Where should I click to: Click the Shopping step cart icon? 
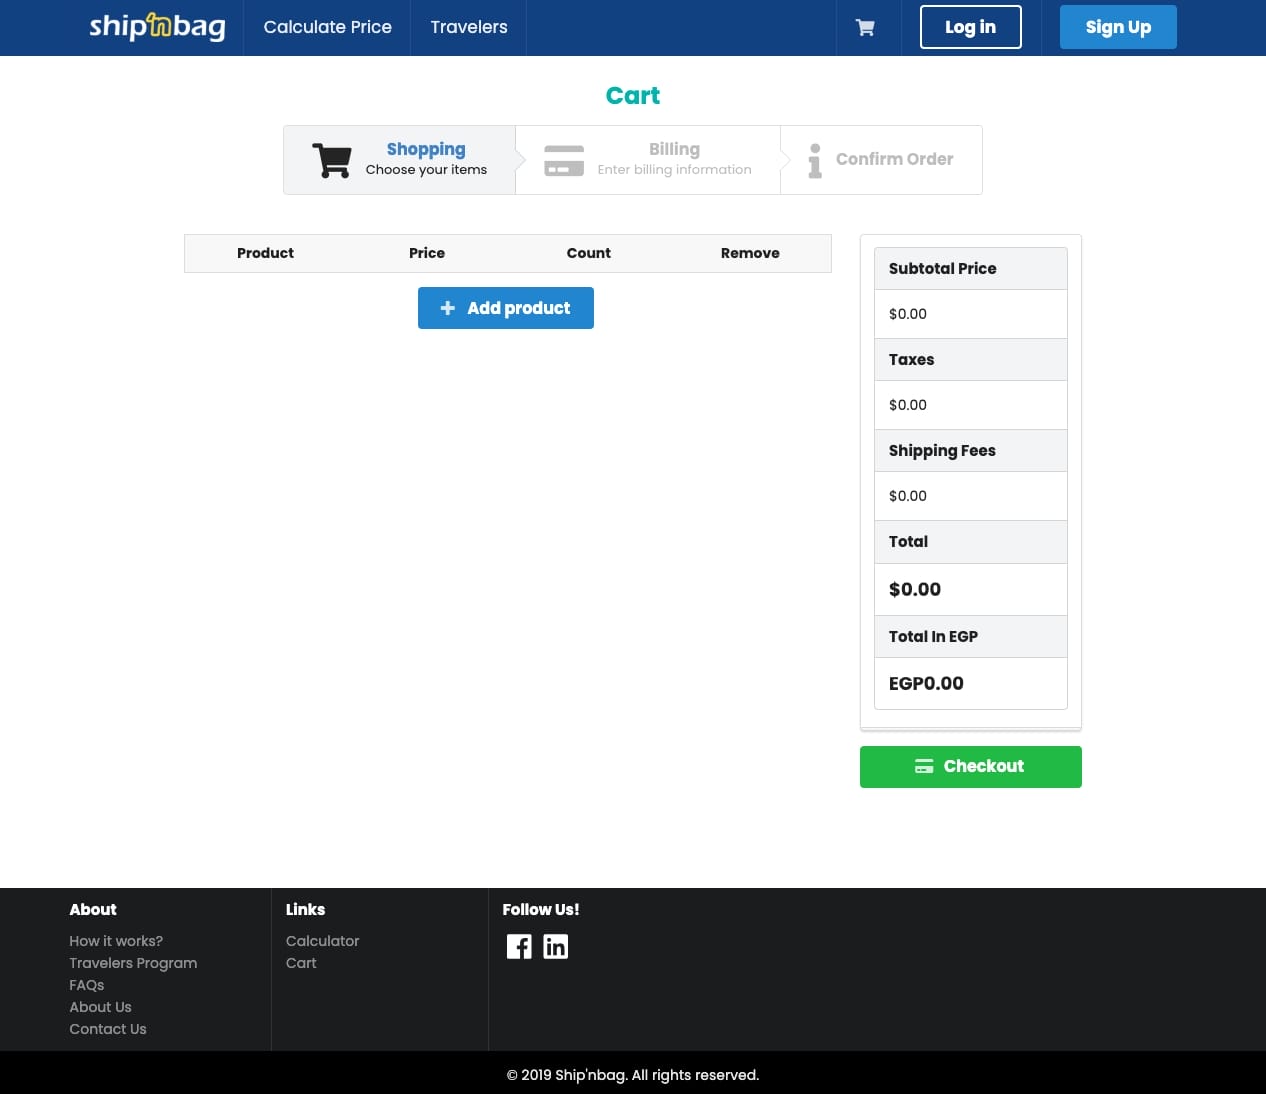(331, 160)
